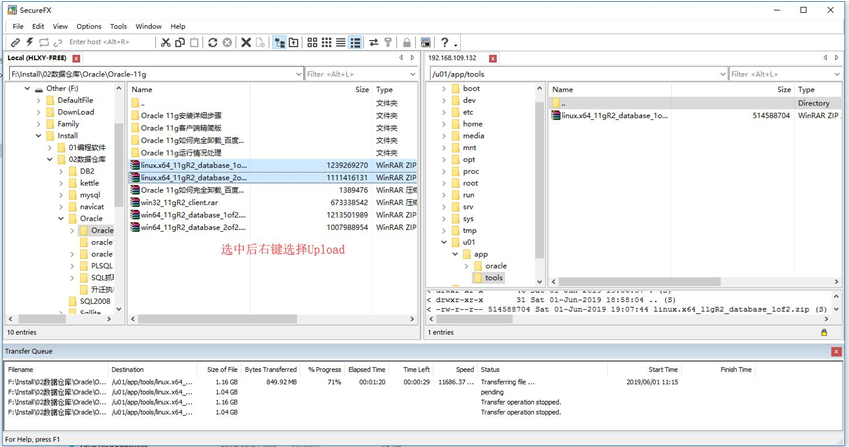The image size is (849, 447).
Task: Click the Delete X toolbar icon
Action: click(x=246, y=42)
